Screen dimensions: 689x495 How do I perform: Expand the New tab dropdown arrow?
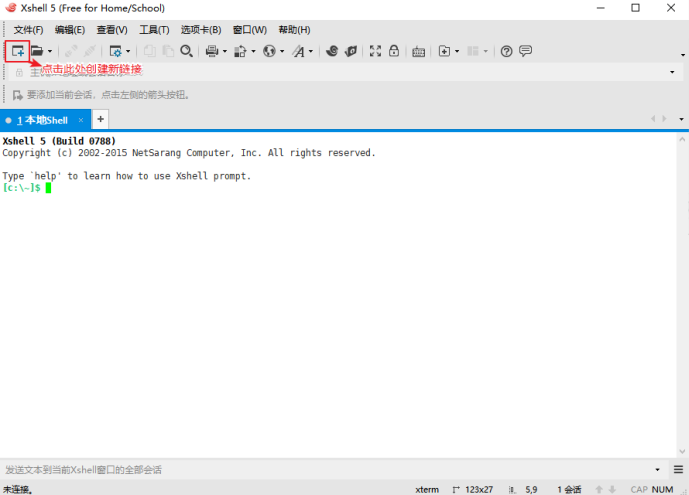(x=457, y=52)
